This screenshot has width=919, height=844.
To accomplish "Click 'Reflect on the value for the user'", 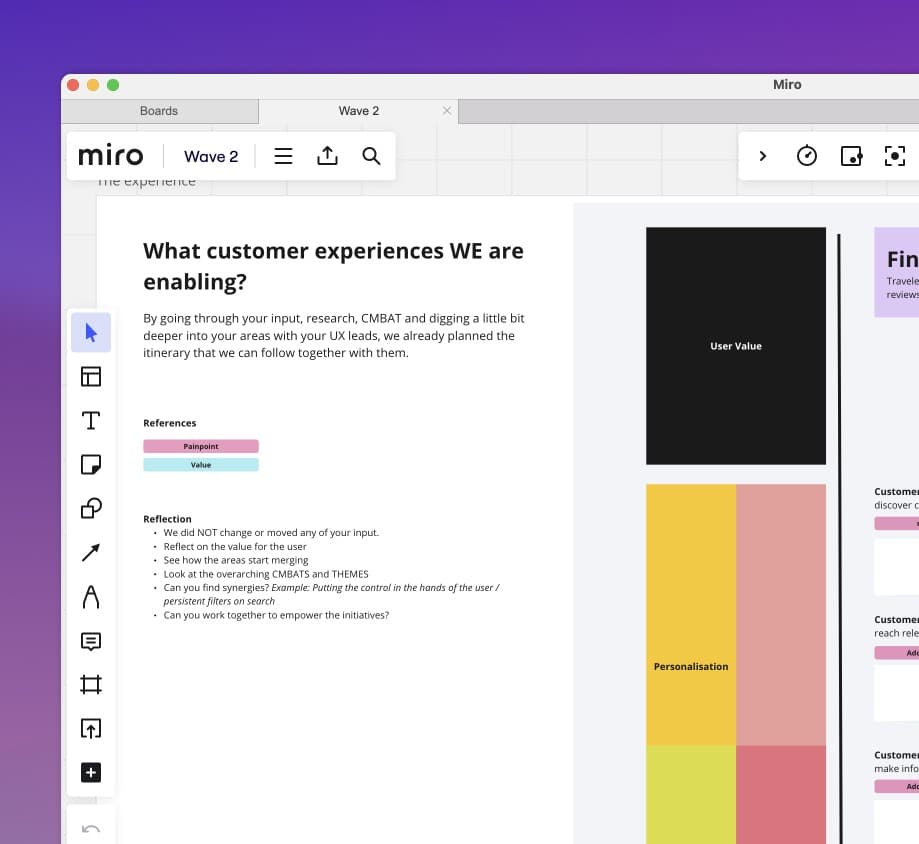I will point(235,546).
